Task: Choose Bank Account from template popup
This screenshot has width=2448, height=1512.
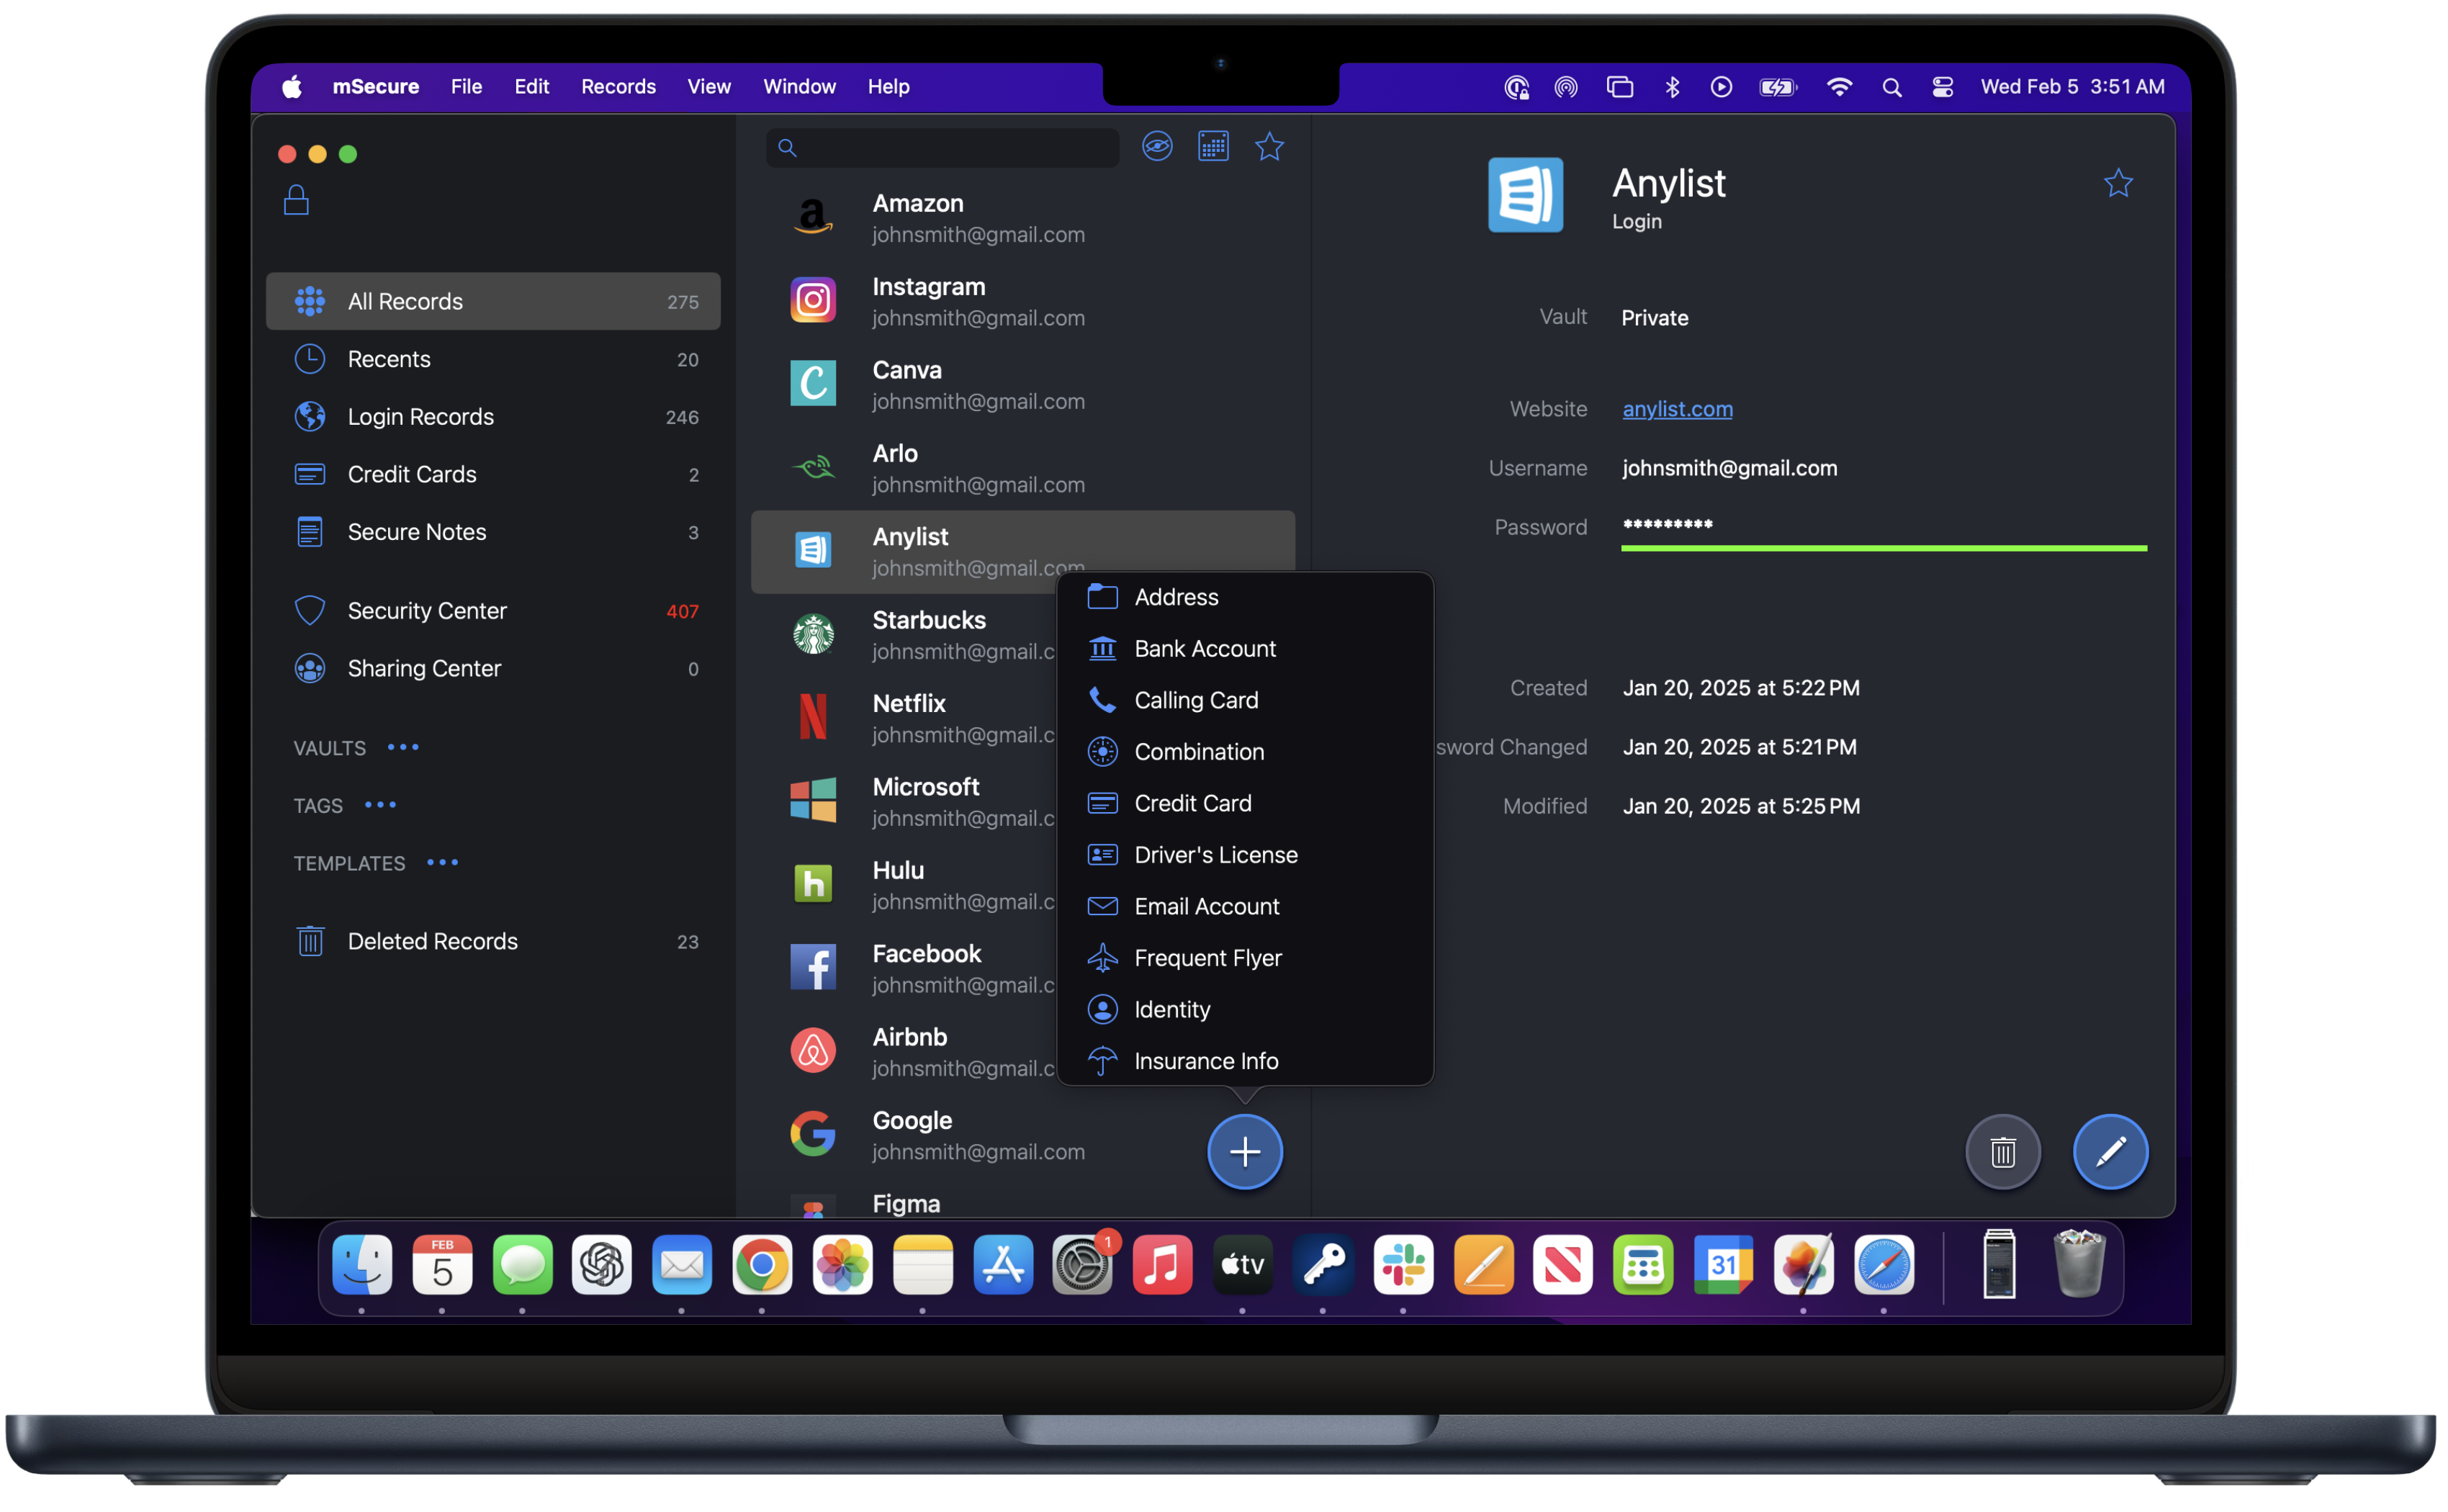Action: click(1204, 649)
